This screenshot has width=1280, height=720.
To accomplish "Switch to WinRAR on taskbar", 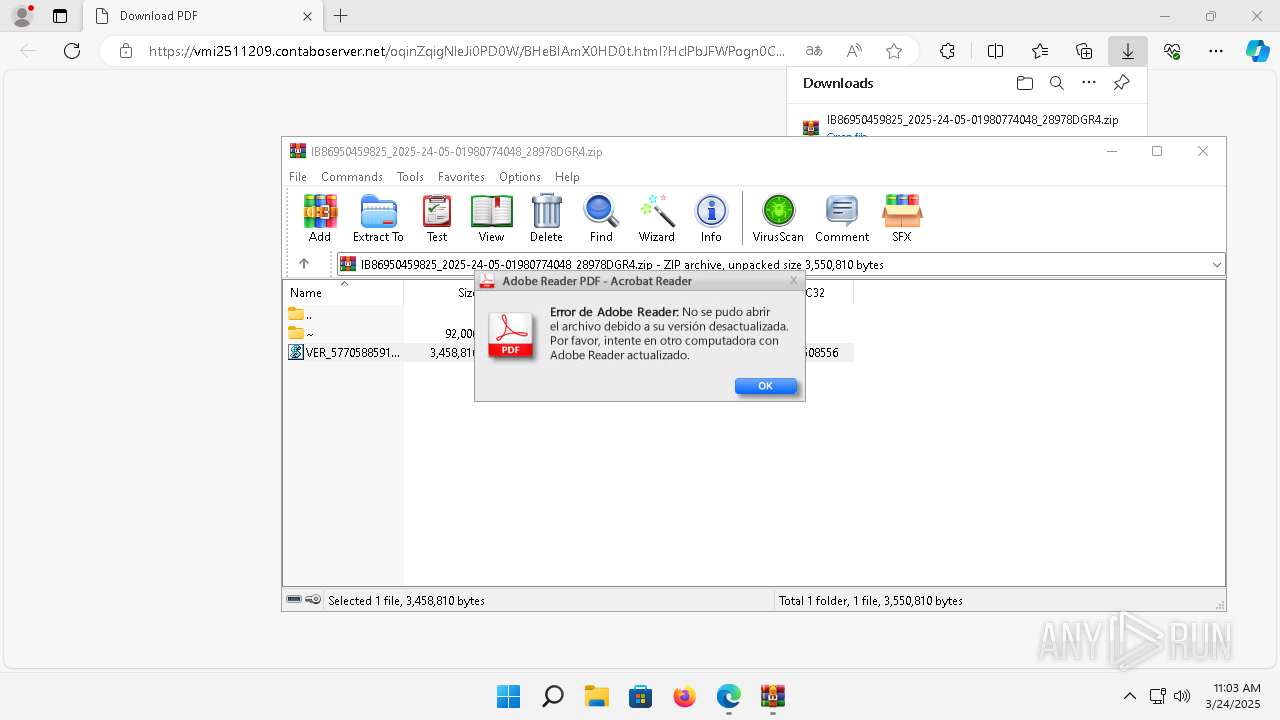I will pyautogui.click(x=772, y=696).
